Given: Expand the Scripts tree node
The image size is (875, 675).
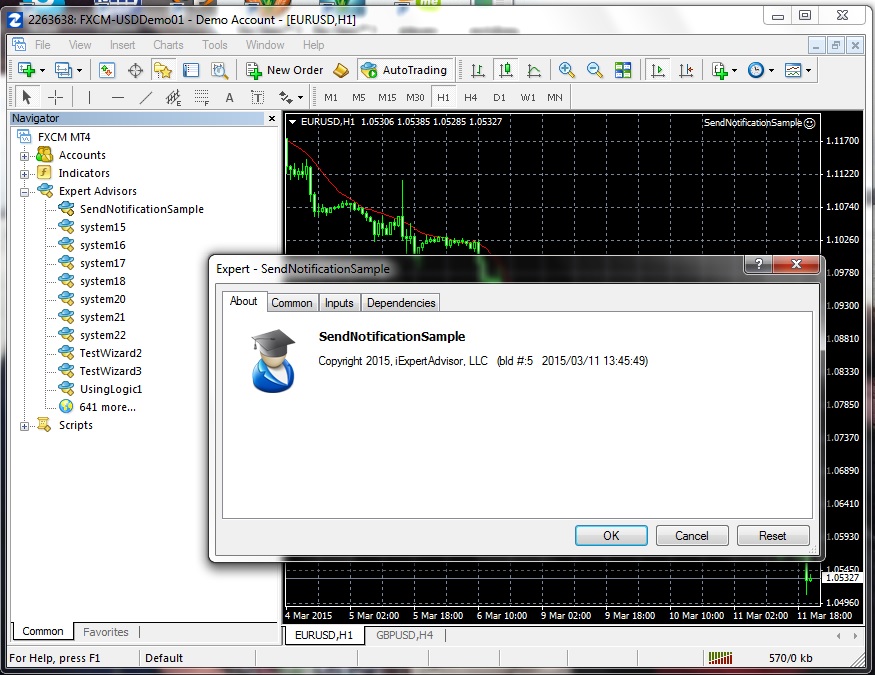Looking at the screenshot, I should (x=24, y=426).
